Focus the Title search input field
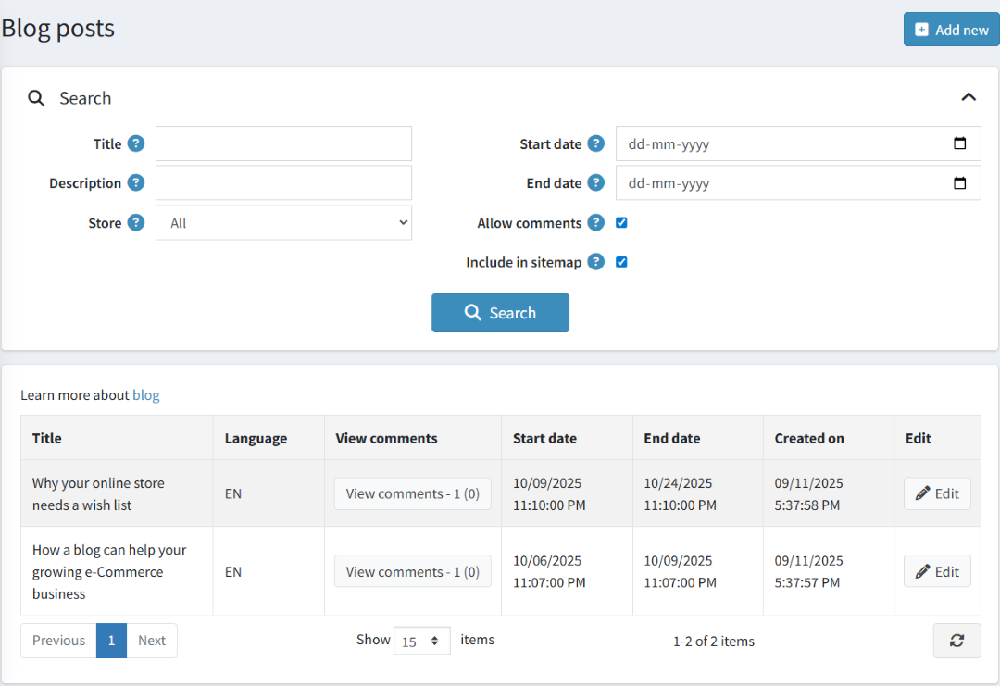Image resolution: width=1000 pixels, height=686 pixels. [284, 144]
